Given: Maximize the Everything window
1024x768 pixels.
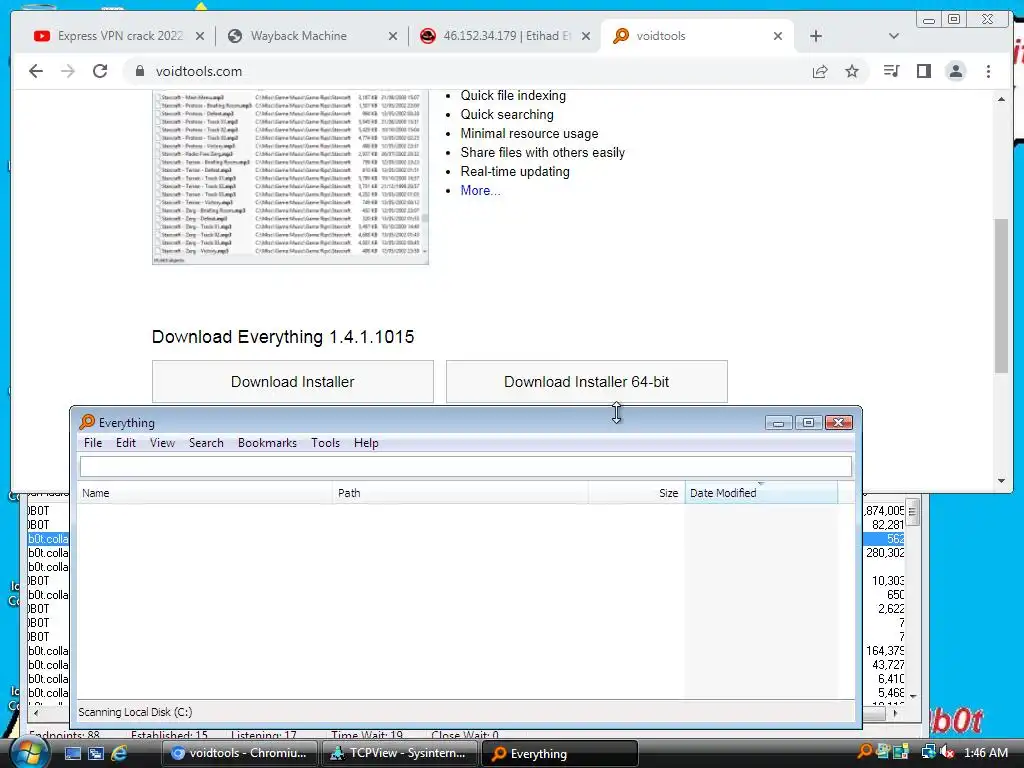Looking at the screenshot, I should coord(808,423).
